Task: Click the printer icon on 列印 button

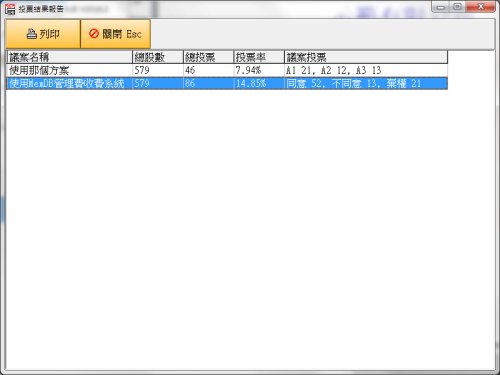Action: (x=31, y=34)
